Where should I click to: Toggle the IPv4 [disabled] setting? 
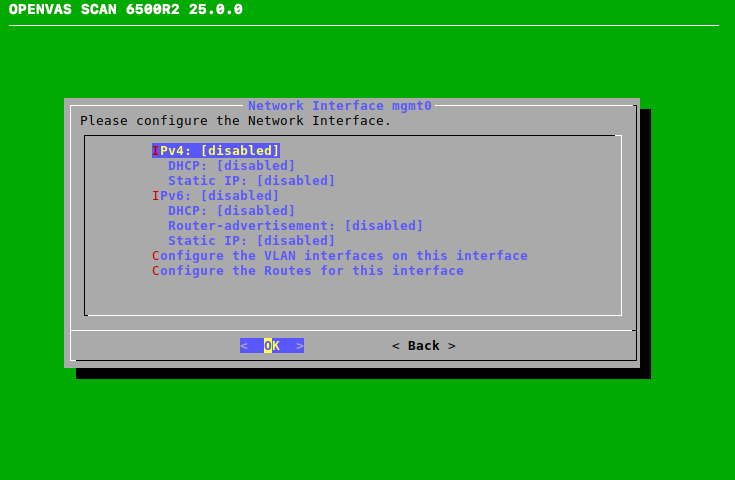(x=216, y=151)
